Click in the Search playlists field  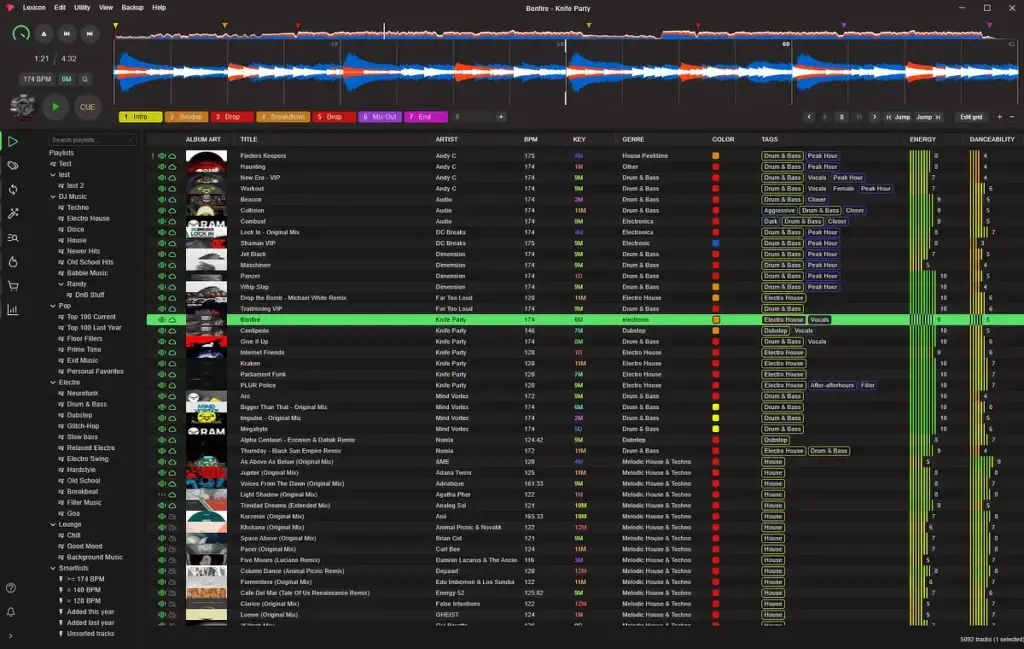pos(92,140)
